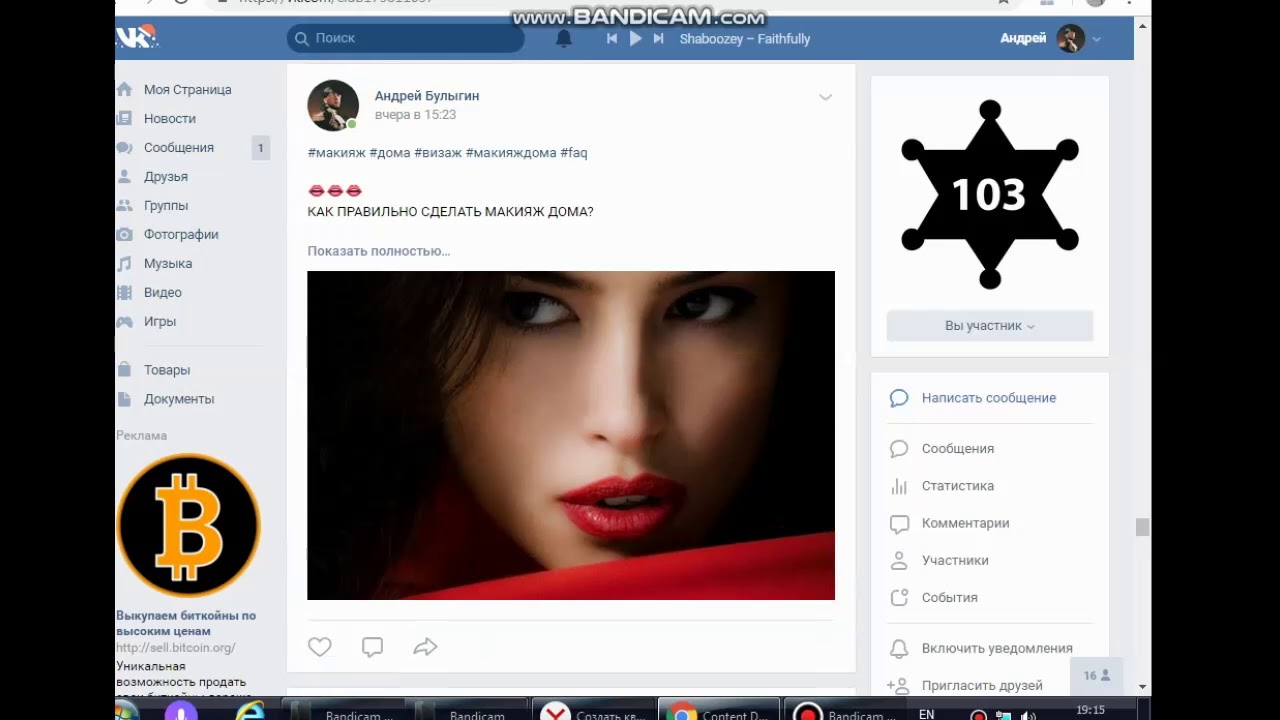Expand post with Показать полностью
1280x720 pixels.
(379, 251)
